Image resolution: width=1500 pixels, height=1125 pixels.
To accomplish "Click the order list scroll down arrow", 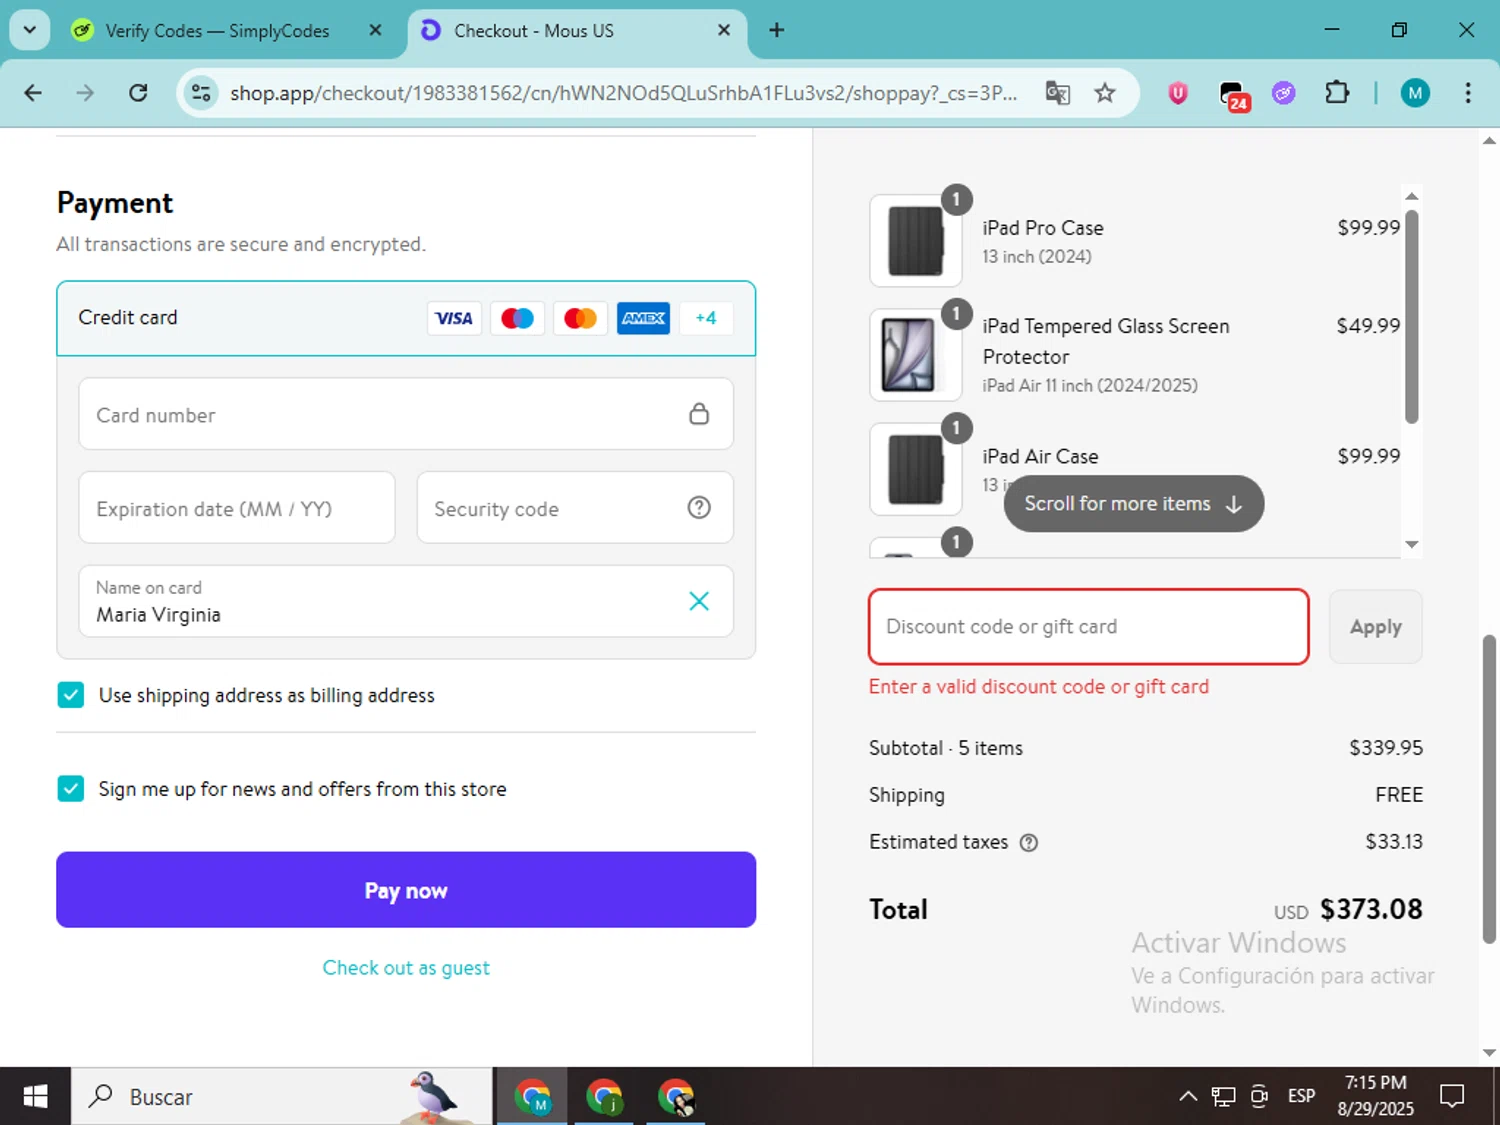I will [x=1411, y=545].
